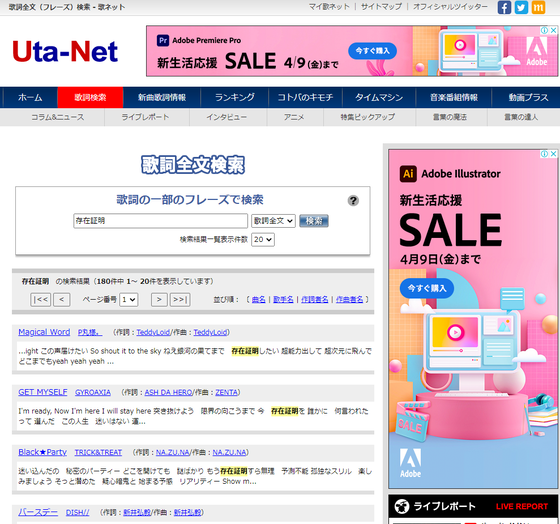The image size is (560, 524).
Task: Click the 検索 search button
Action: click(314, 221)
